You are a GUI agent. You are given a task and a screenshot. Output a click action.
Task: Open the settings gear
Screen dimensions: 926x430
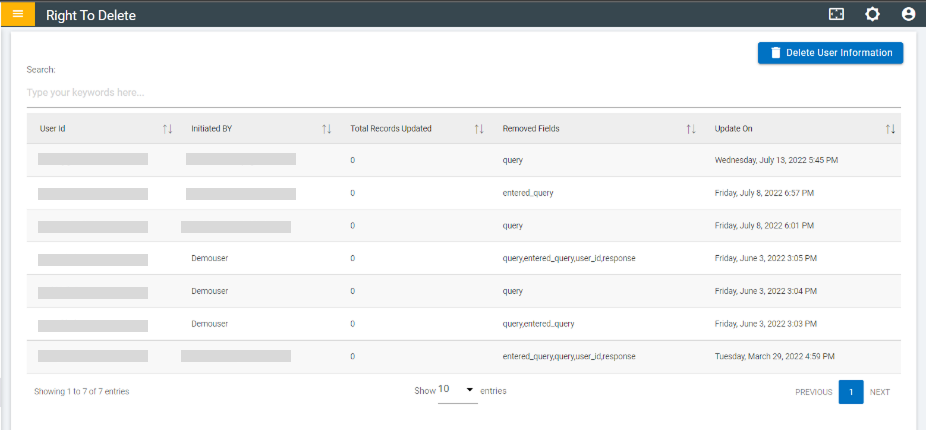872,15
